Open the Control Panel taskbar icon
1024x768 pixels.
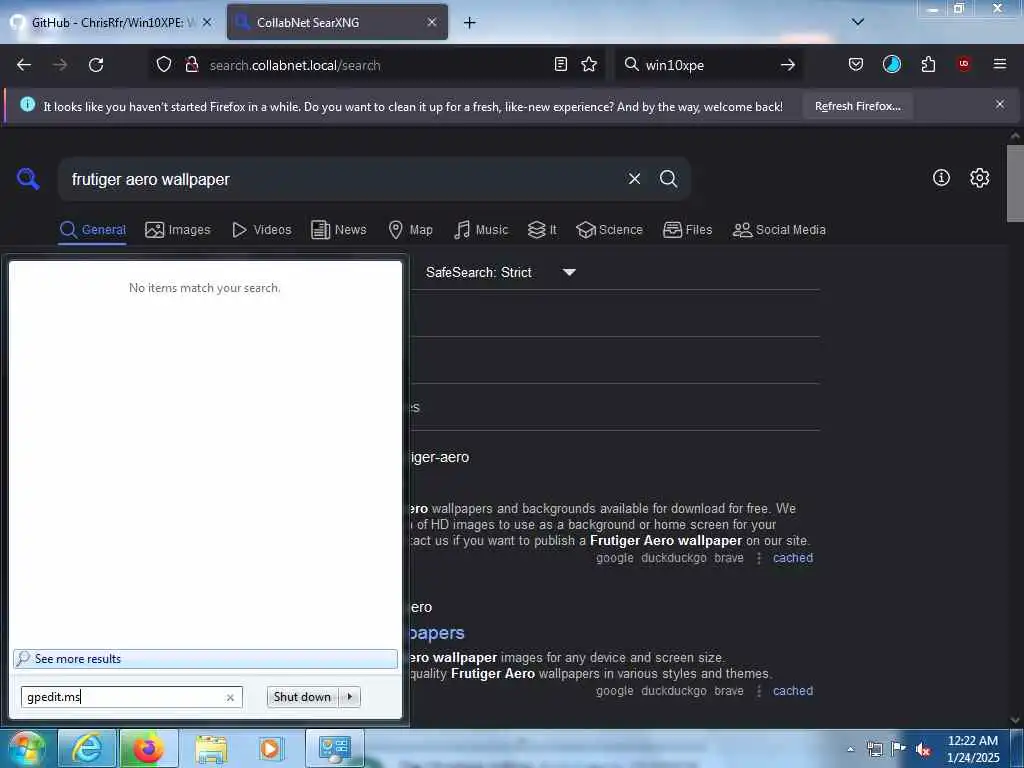click(x=334, y=748)
